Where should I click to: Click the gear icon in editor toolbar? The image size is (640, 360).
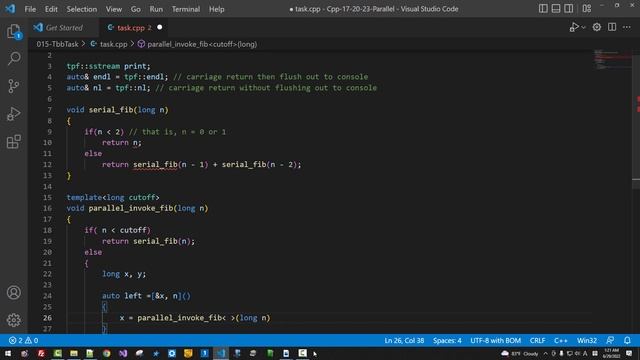coord(597,27)
